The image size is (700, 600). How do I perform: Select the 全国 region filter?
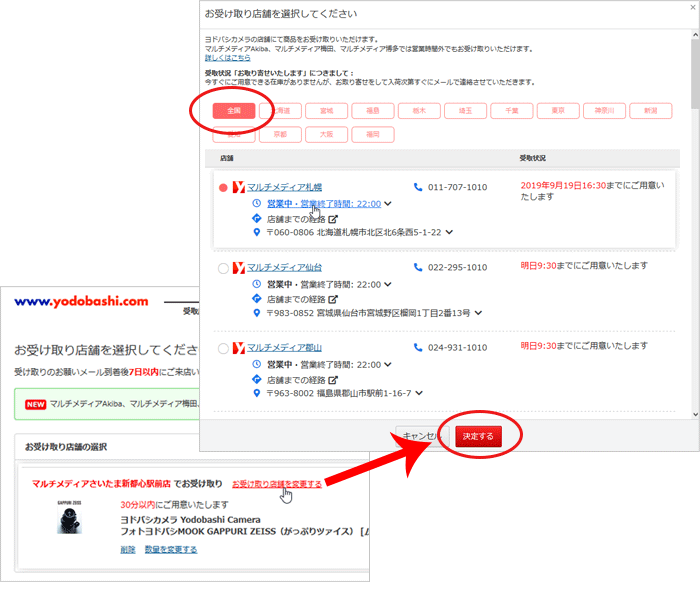[x=234, y=111]
